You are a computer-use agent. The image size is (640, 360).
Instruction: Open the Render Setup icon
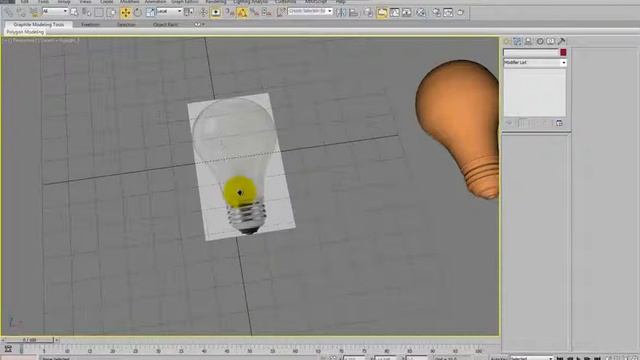[436, 13]
